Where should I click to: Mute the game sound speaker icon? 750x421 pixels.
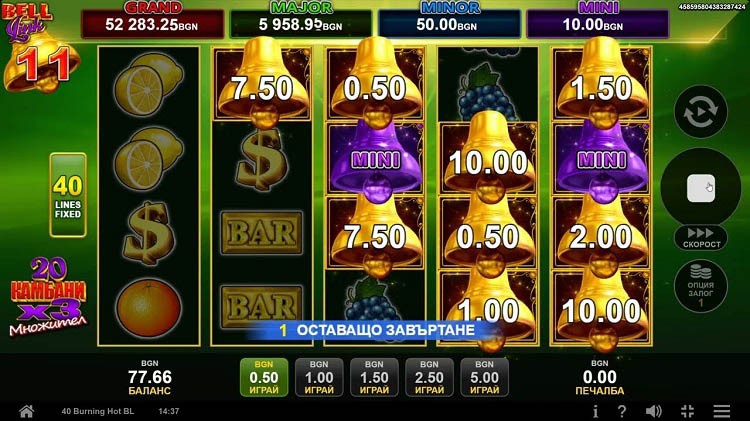pyautogui.click(x=653, y=411)
